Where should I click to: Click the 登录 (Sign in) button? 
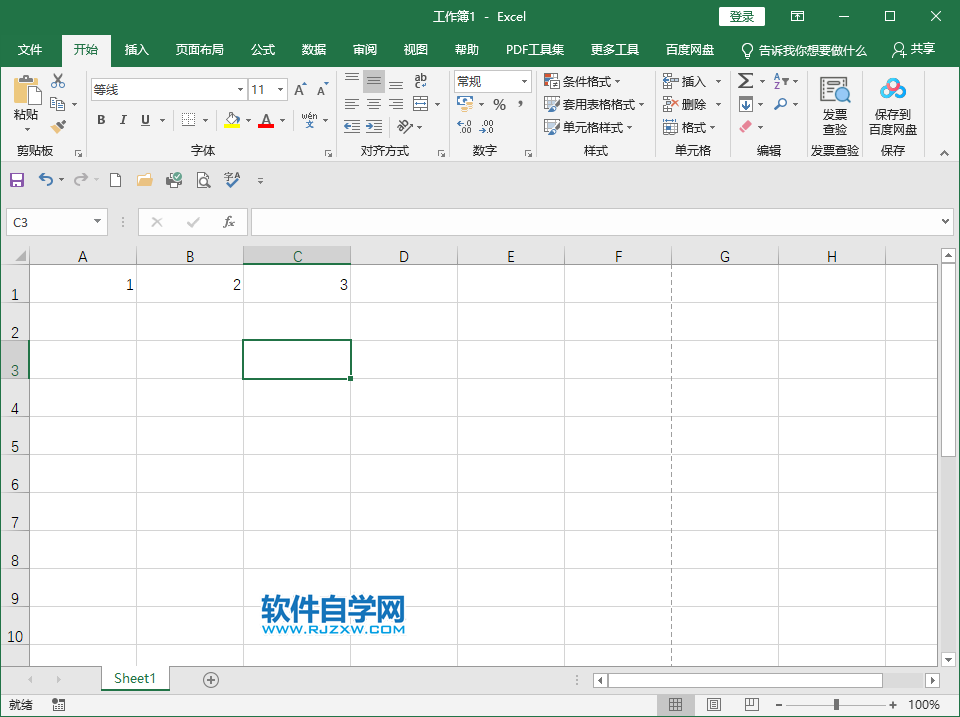742,16
